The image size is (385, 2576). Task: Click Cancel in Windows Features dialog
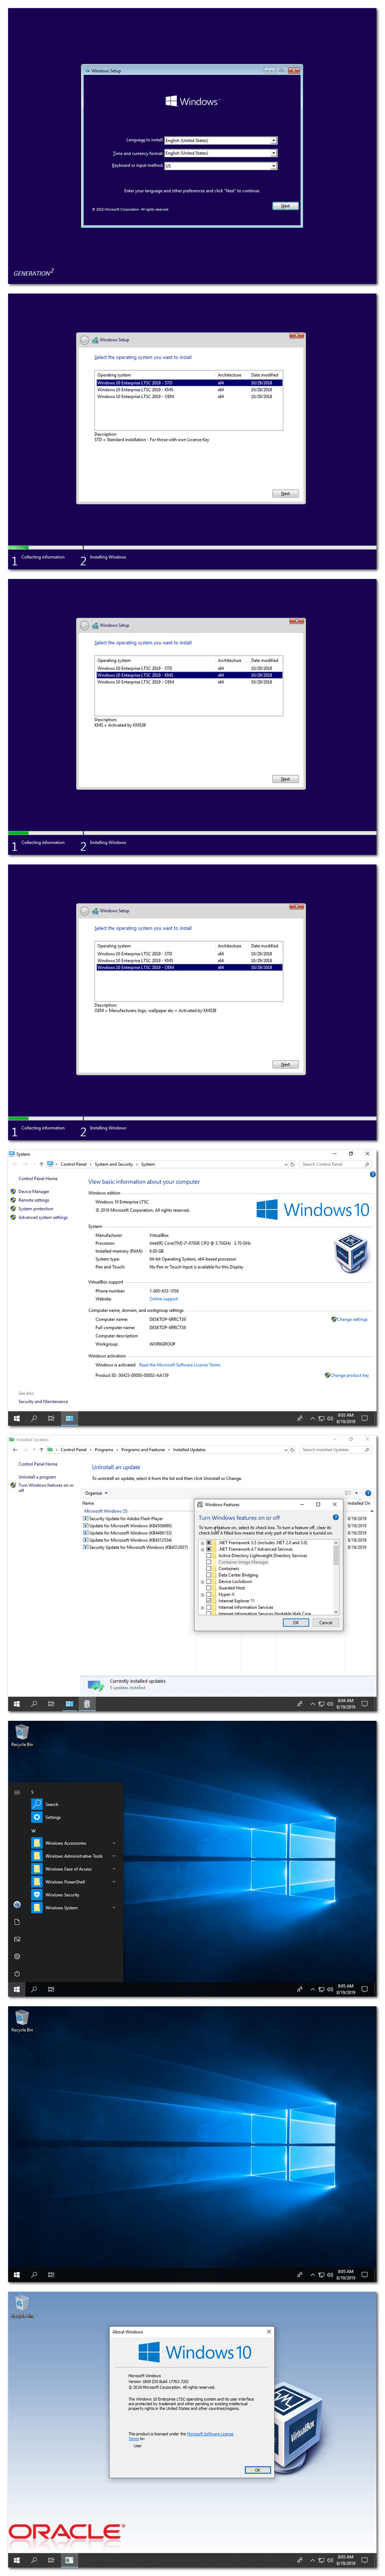click(326, 1623)
